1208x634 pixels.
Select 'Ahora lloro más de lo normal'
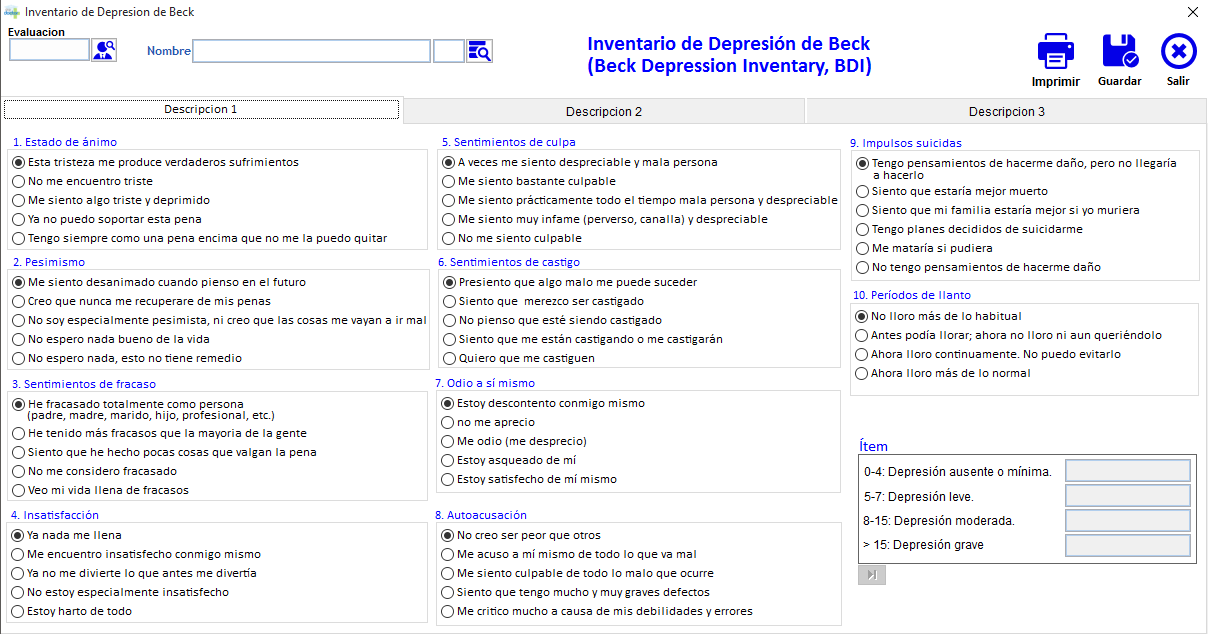[943, 373]
